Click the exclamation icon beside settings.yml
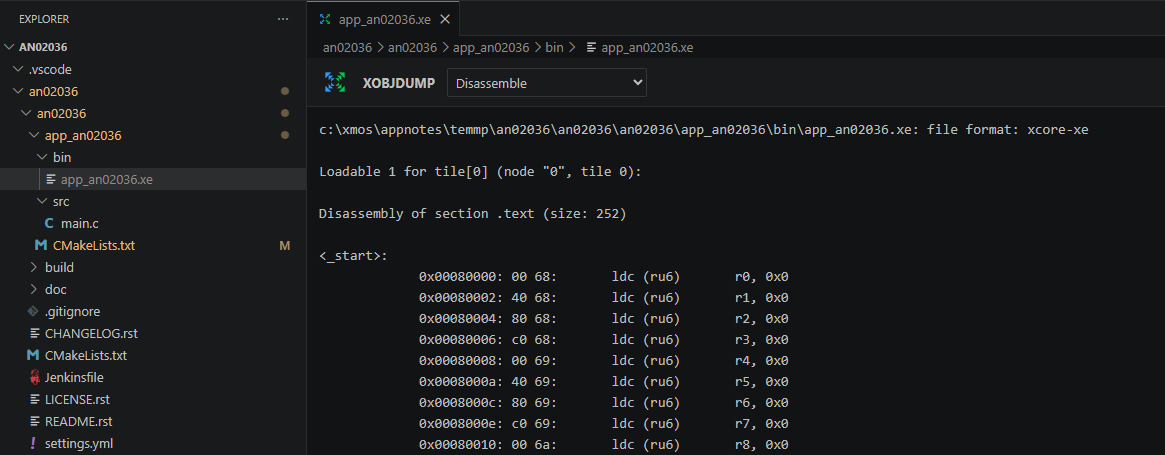The width and height of the screenshot is (1165, 455). (x=33, y=444)
